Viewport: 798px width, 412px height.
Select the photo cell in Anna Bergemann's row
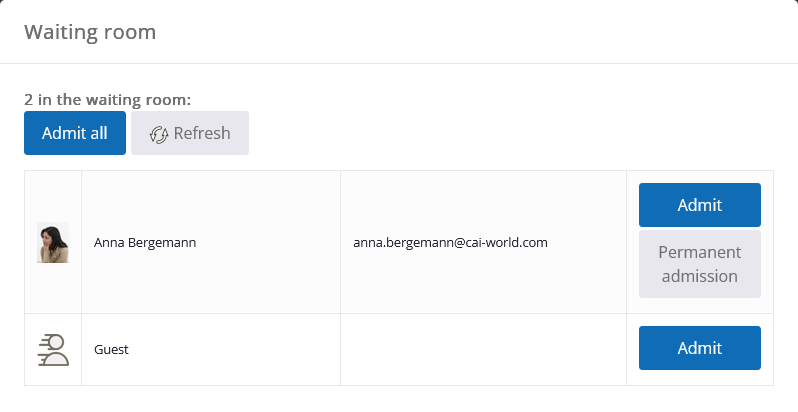click(x=53, y=242)
